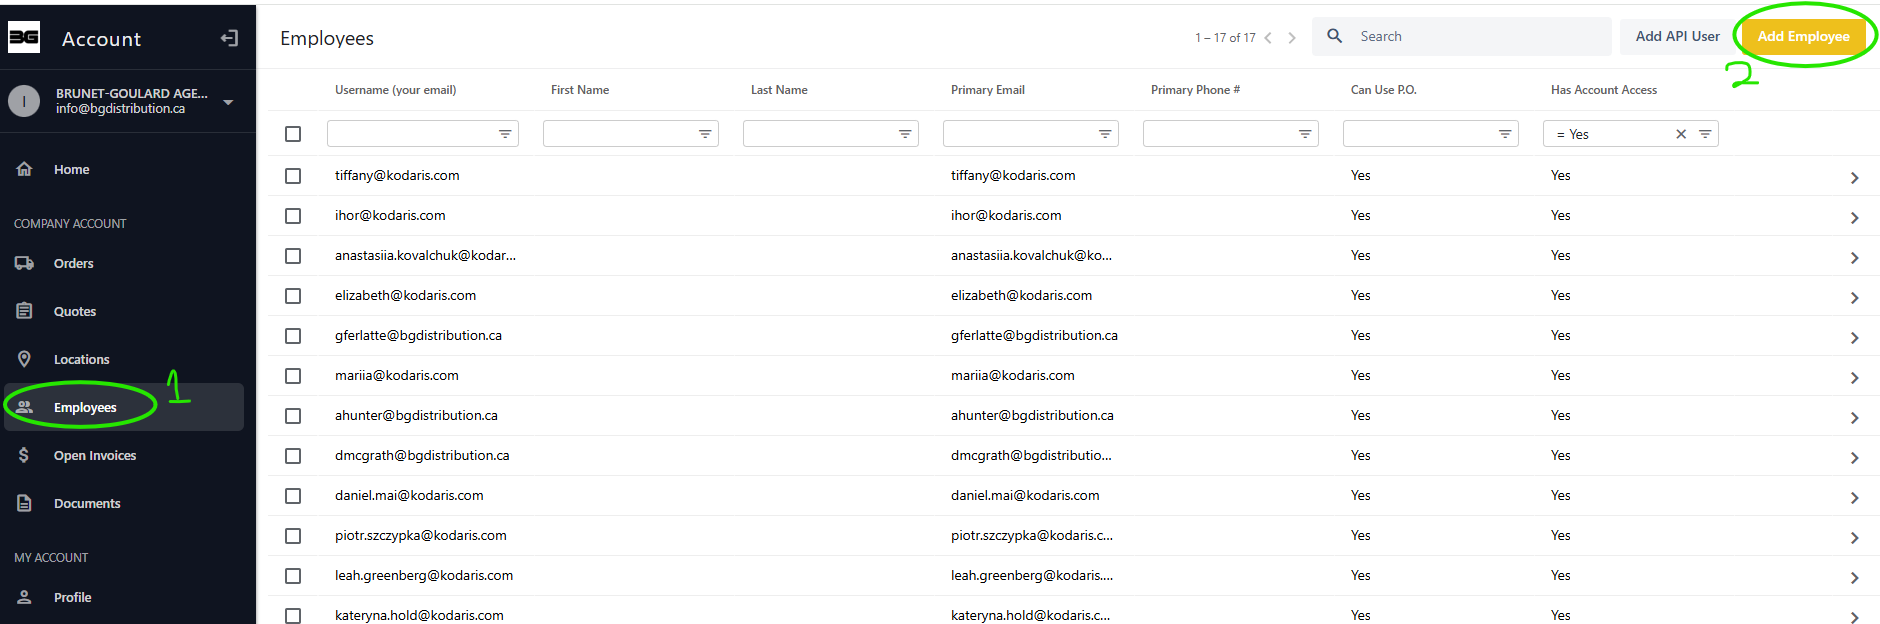Image resolution: width=1880 pixels, height=624 pixels.
Task: Click the Add Employee button
Action: [x=1803, y=36]
